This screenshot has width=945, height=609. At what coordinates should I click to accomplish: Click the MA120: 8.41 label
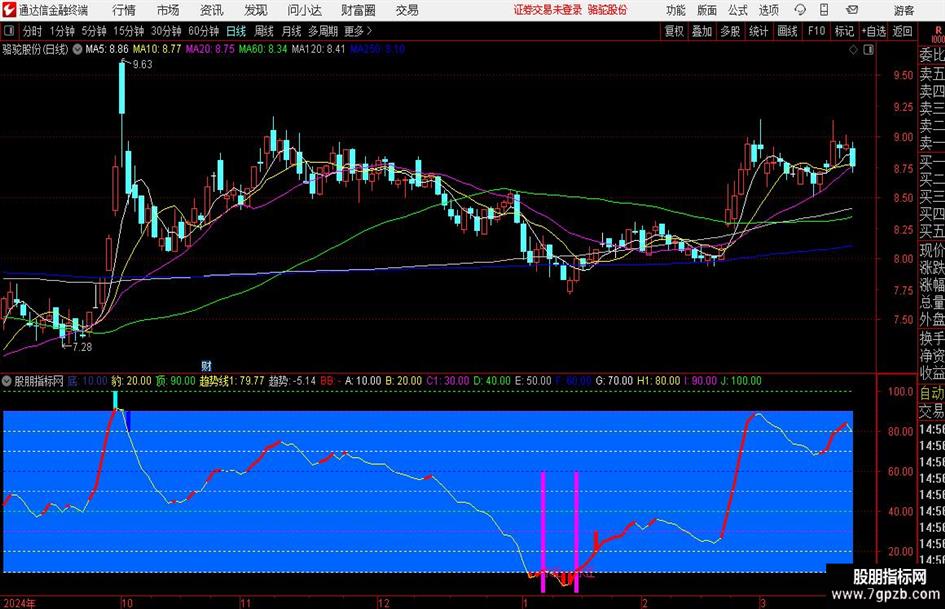pos(318,49)
